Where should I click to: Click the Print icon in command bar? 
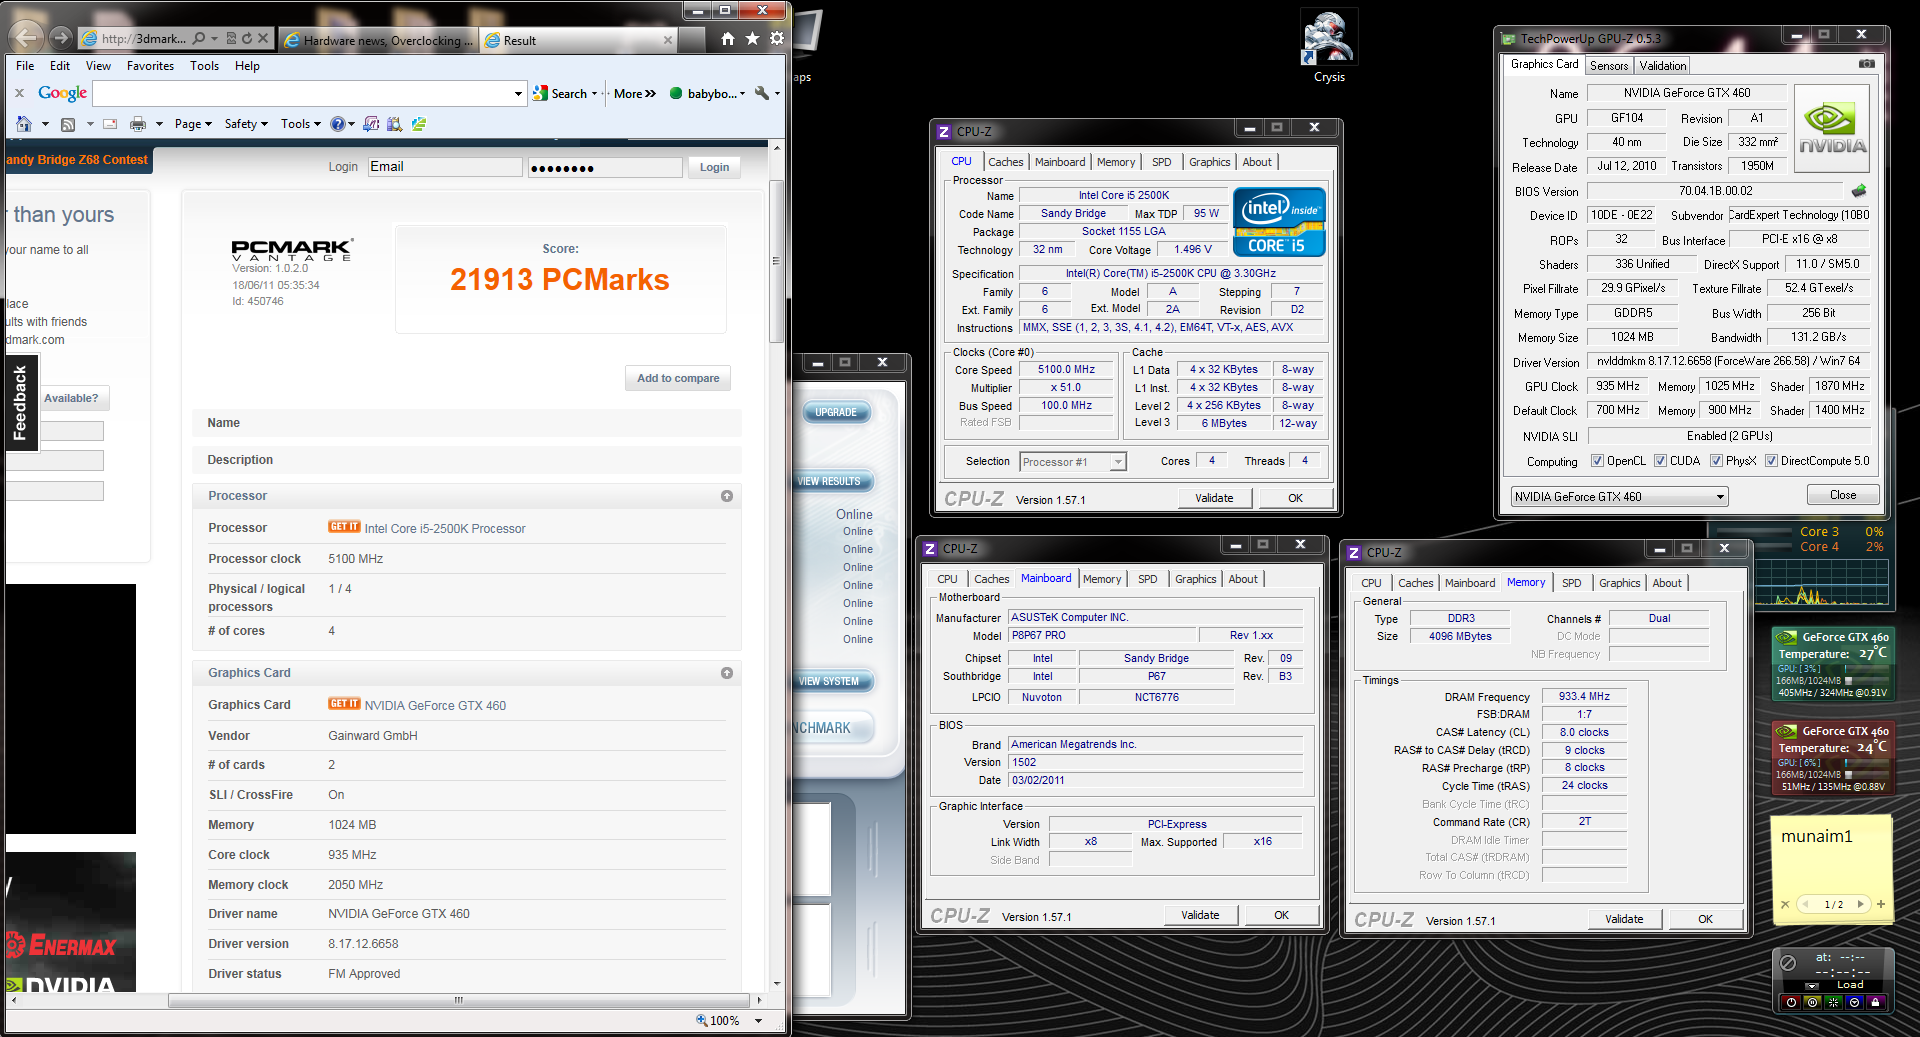point(138,124)
